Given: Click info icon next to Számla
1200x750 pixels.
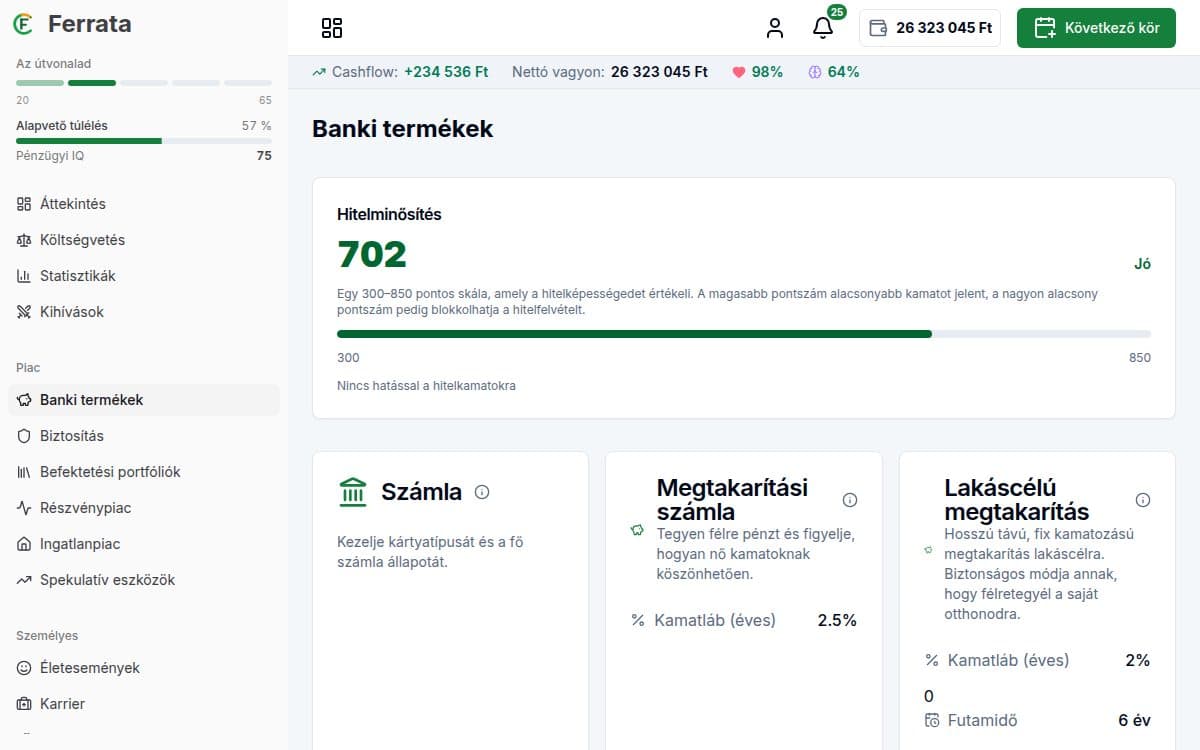Looking at the screenshot, I should pyautogui.click(x=482, y=492).
